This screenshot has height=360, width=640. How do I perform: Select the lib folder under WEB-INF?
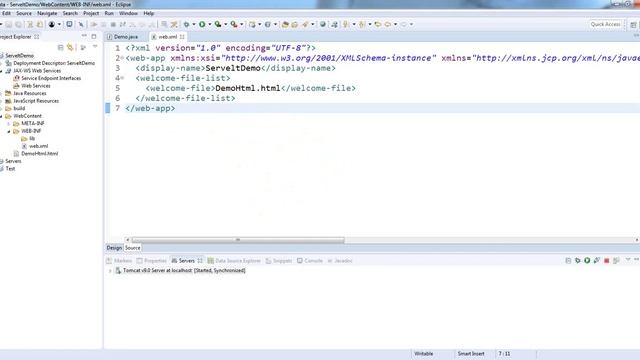[32, 139]
